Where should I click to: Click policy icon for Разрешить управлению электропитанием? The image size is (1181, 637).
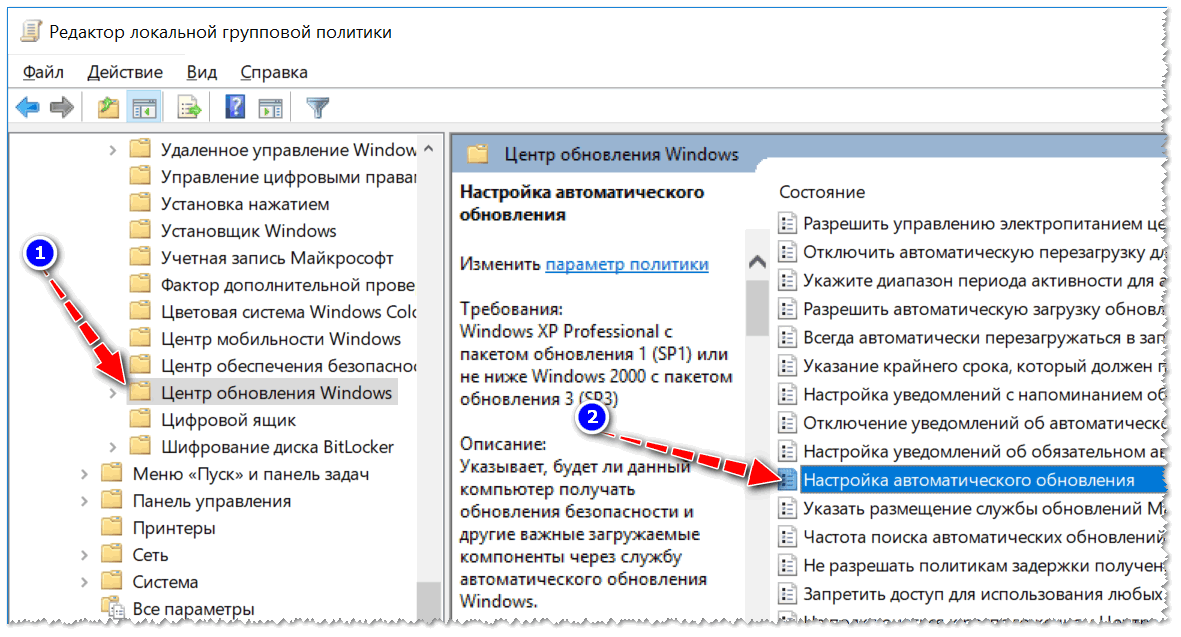[x=787, y=223]
